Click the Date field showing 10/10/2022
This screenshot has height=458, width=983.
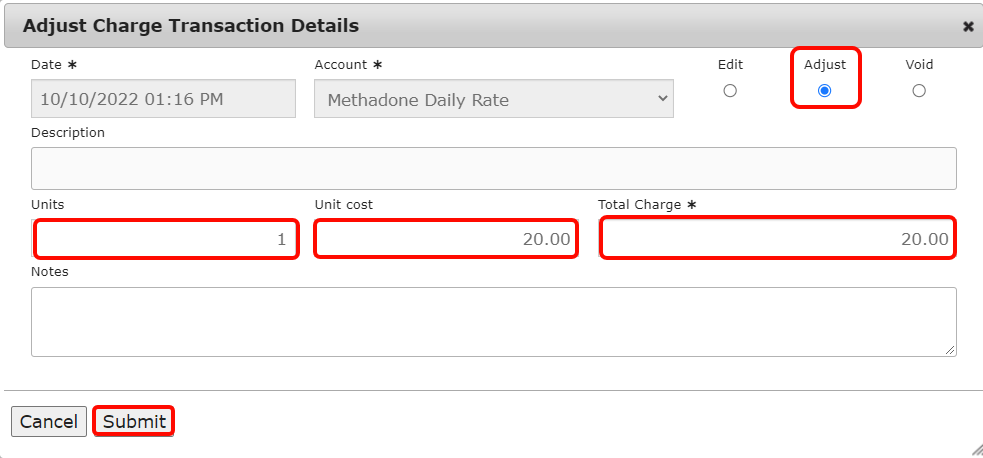(163, 99)
